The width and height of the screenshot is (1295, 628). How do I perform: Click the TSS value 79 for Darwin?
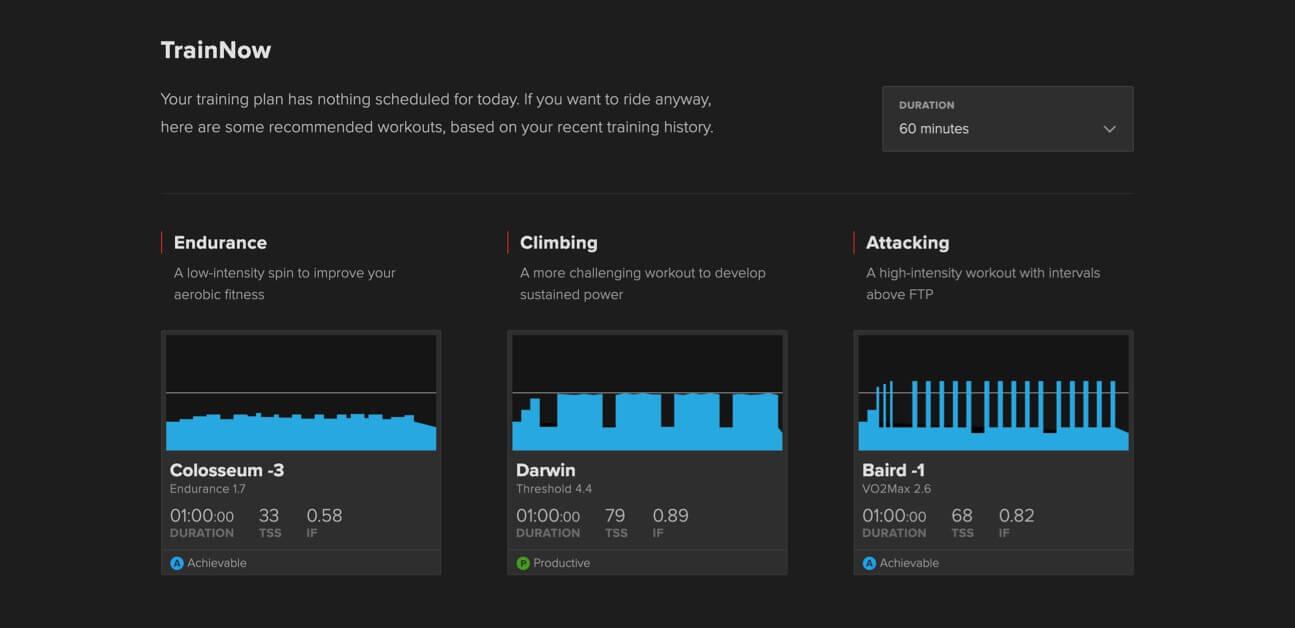(x=615, y=516)
